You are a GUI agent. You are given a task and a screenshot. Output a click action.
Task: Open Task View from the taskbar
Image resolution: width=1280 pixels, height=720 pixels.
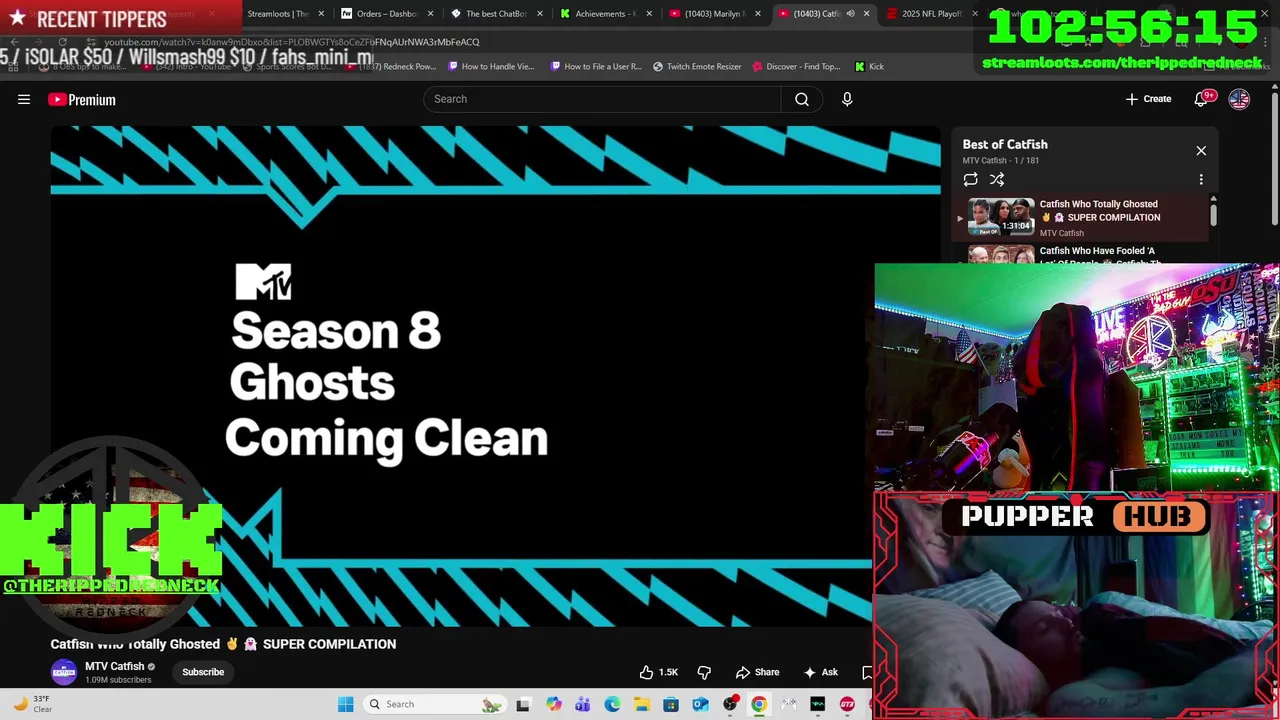[523, 704]
